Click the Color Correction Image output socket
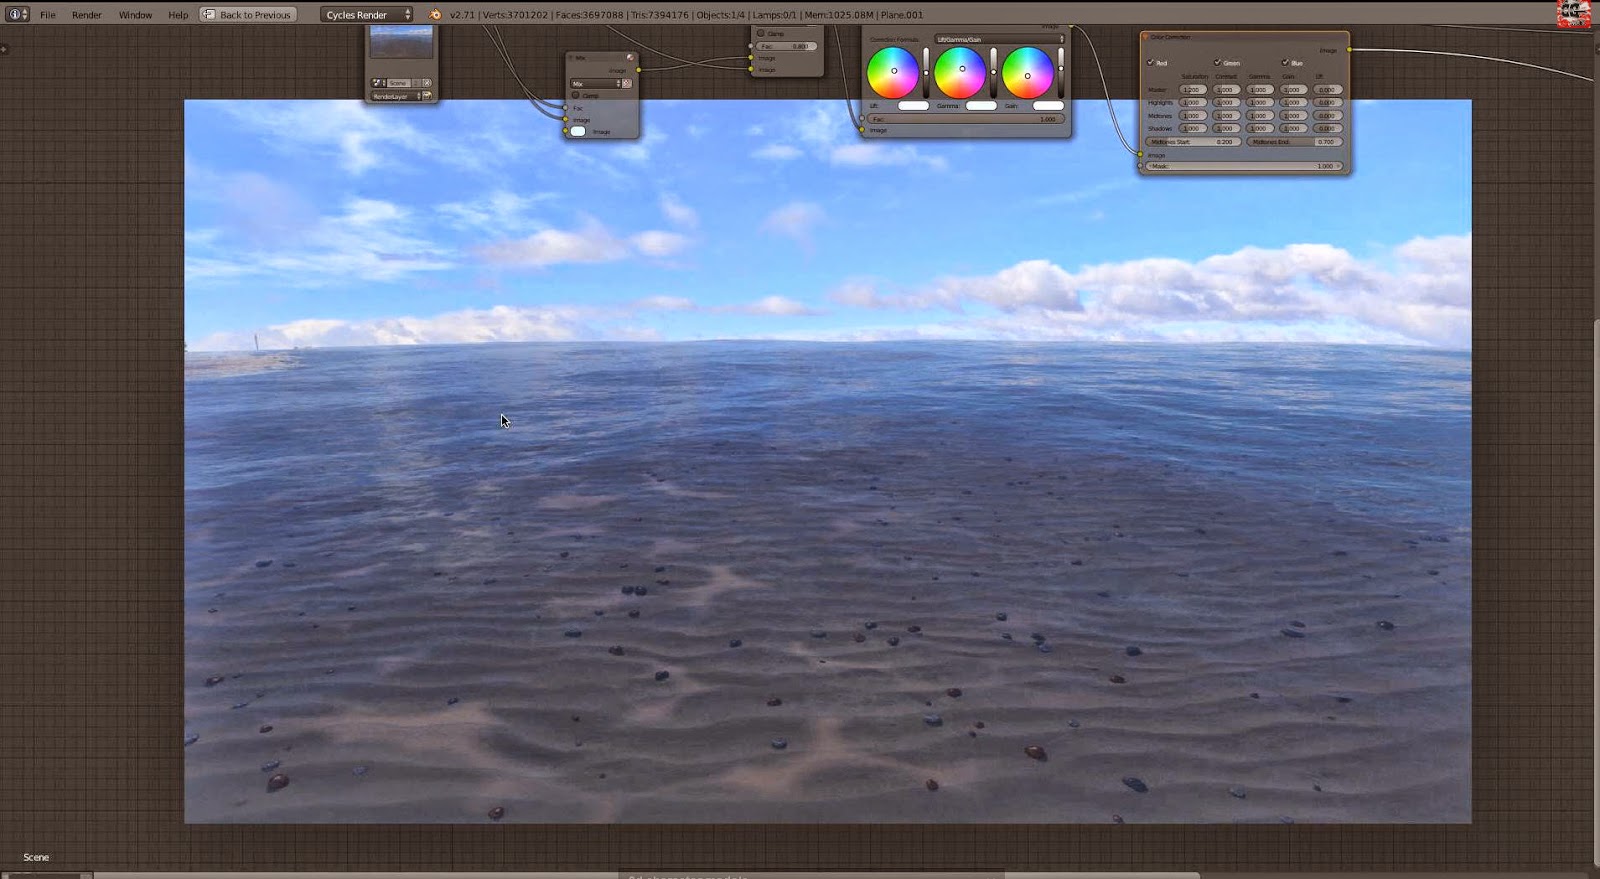 point(1350,50)
